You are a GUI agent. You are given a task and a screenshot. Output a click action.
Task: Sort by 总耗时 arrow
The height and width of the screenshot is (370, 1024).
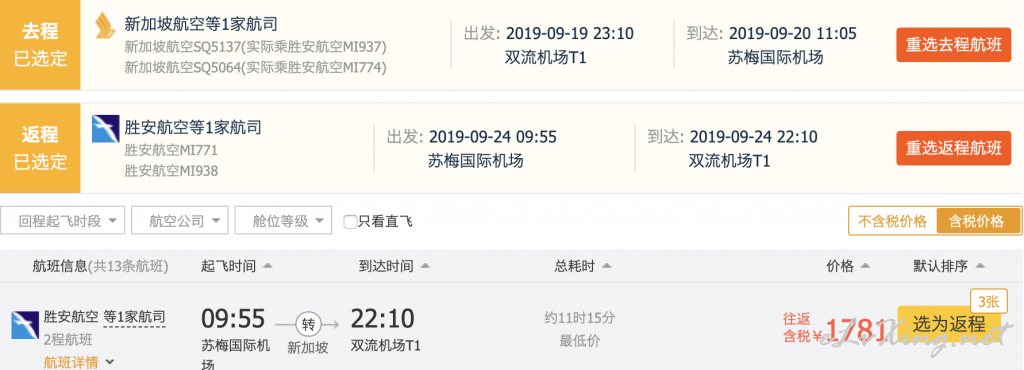click(x=607, y=266)
